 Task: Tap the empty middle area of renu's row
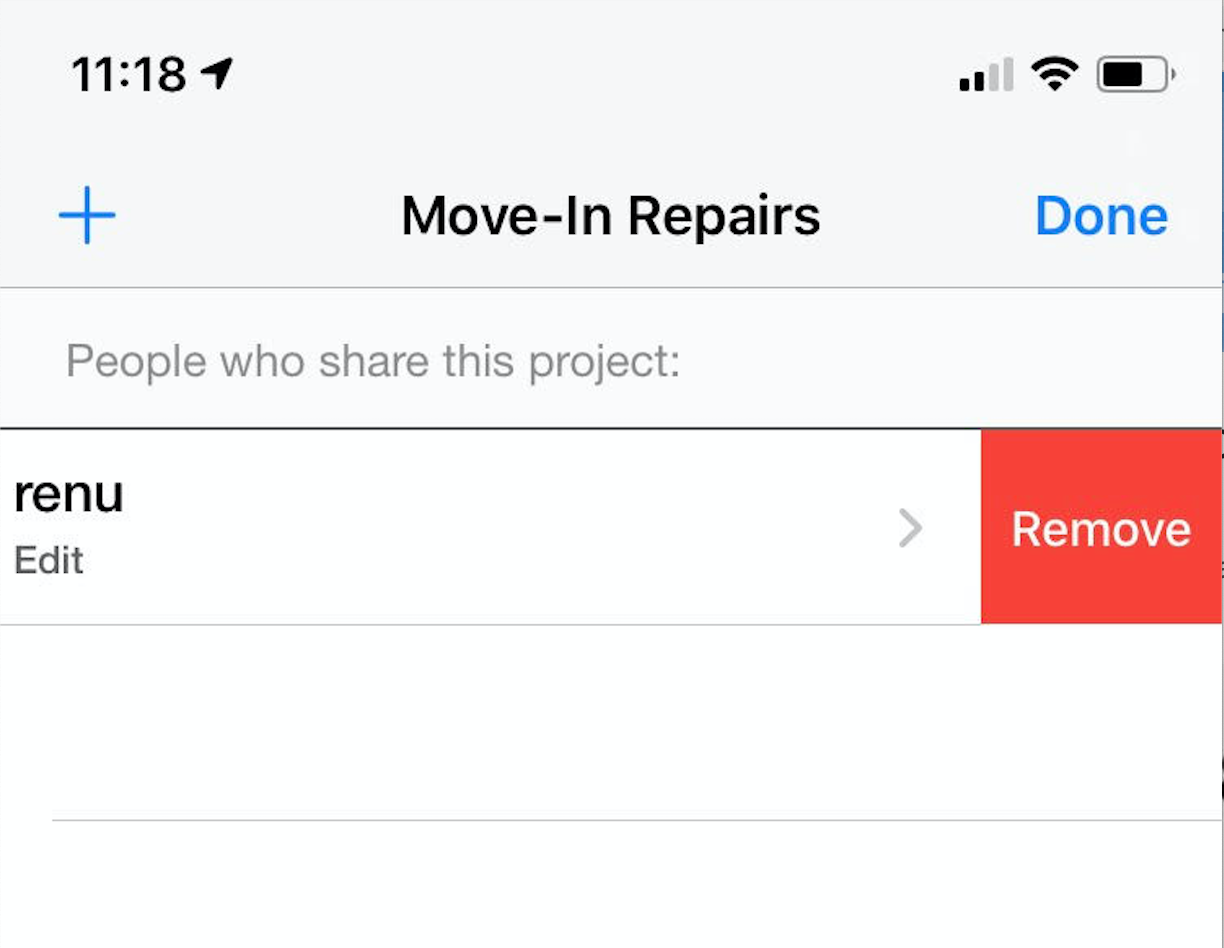point(500,527)
